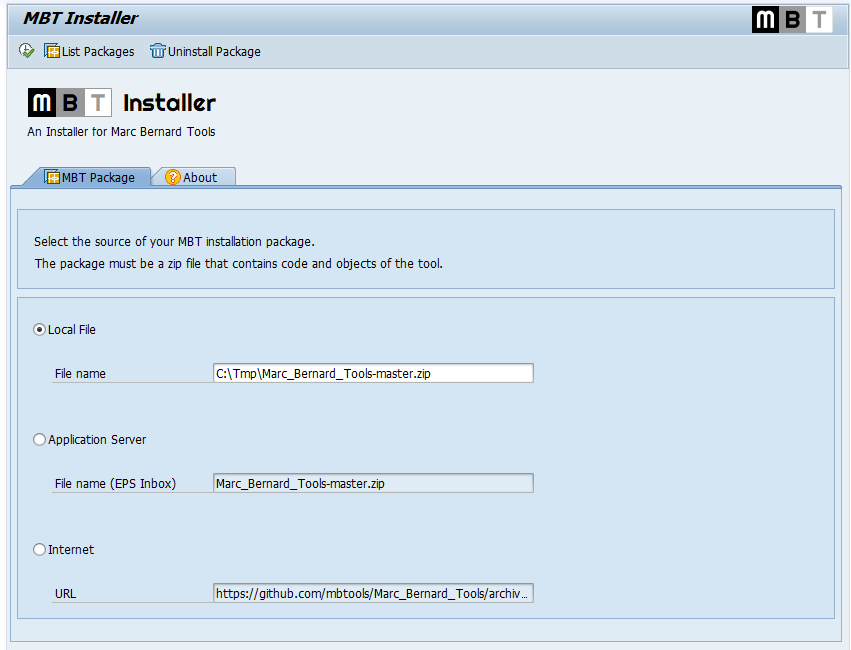Click the 'MBT Installer' window title
The image size is (851, 650).
81,18
